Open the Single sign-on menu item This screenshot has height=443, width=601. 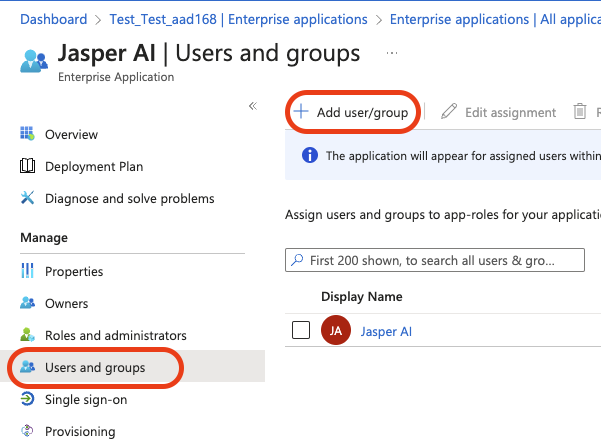(86, 400)
